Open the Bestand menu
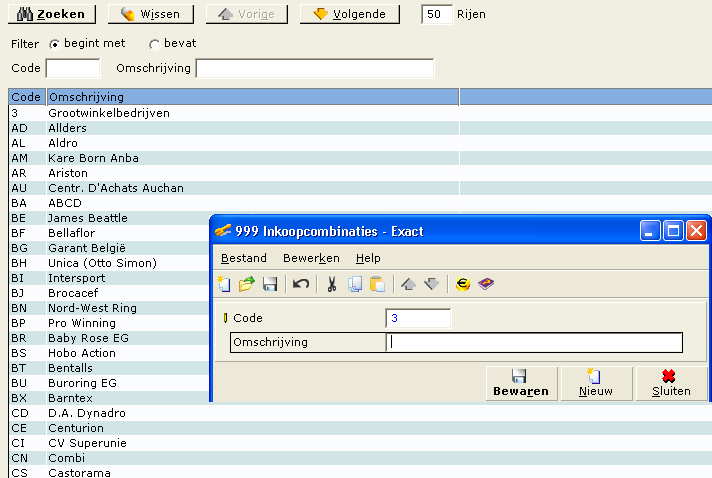Image resolution: width=712 pixels, height=478 pixels. tap(244, 258)
